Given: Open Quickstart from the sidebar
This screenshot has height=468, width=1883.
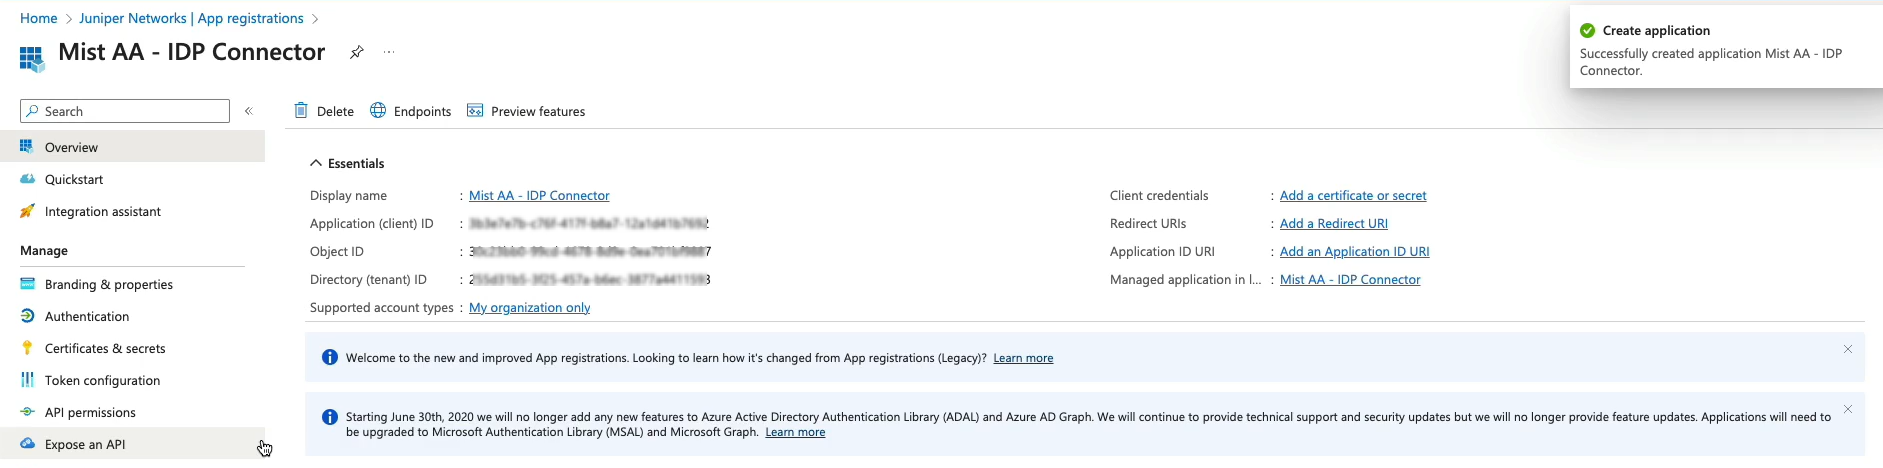Looking at the screenshot, I should (74, 179).
